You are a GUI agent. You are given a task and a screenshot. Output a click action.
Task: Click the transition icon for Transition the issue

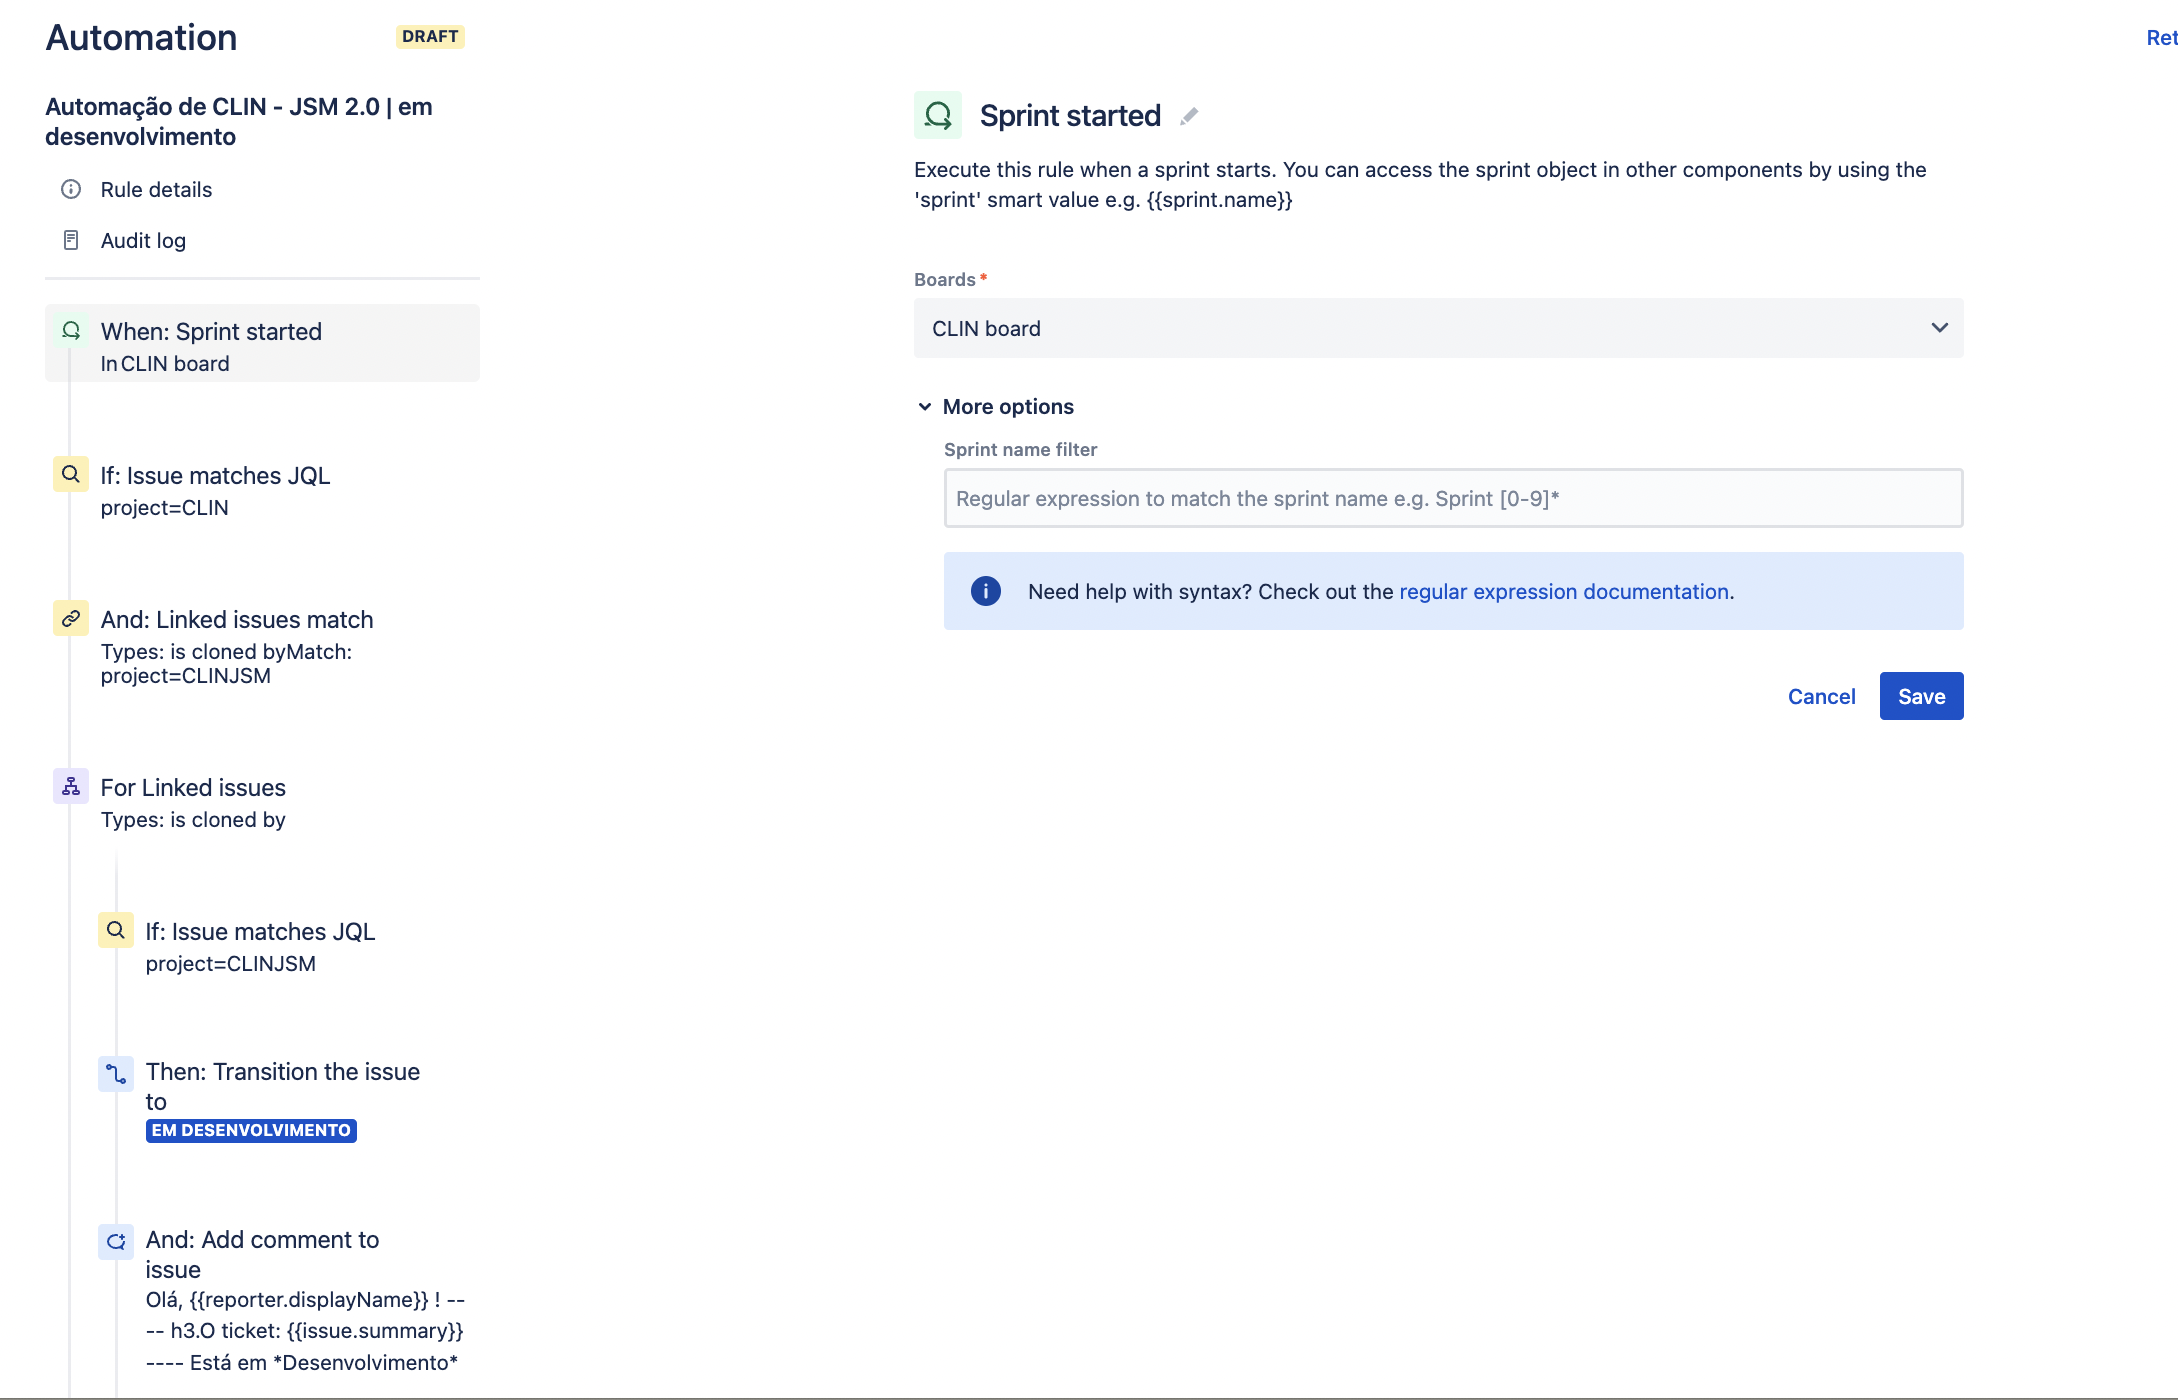click(x=116, y=1074)
